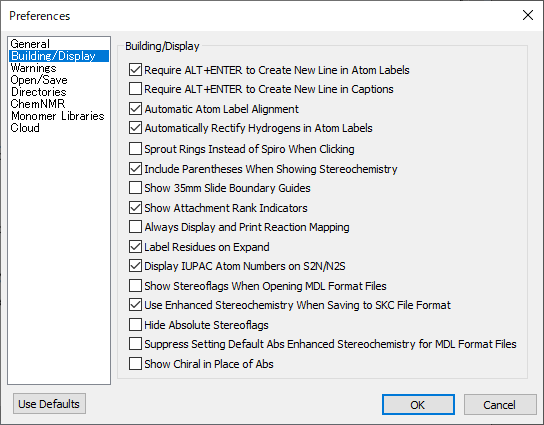Enable Require ALT+ENTER in Captions
The width and height of the screenshot is (544, 425).
[135, 89]
